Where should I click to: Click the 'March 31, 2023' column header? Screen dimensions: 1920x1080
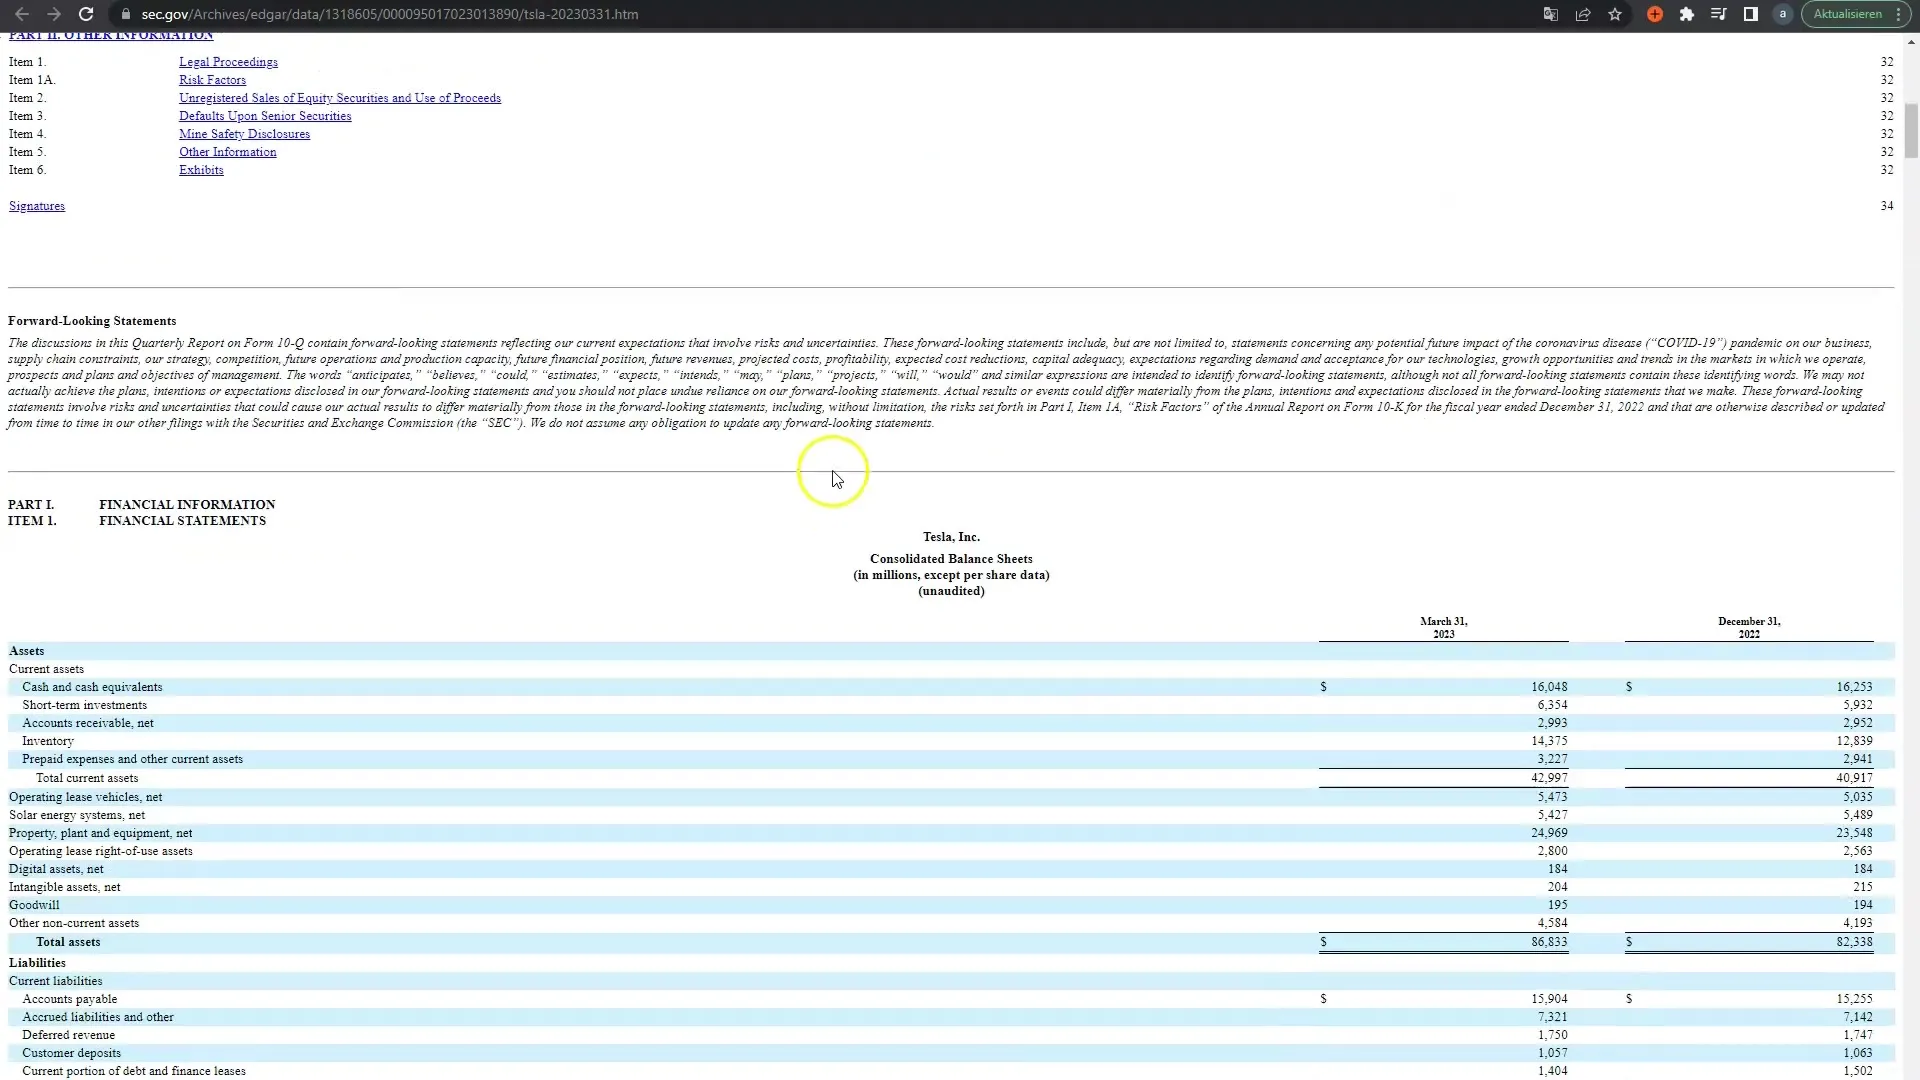1443,628
